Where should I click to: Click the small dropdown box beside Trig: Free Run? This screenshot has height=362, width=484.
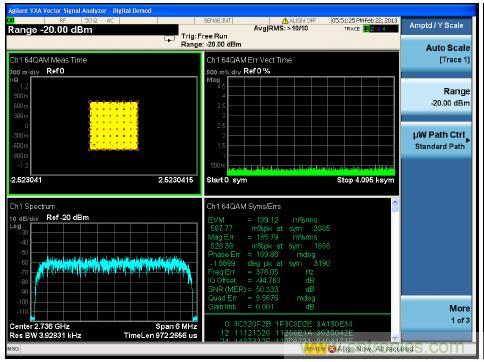pyautogui.click(x=169, y=39)
